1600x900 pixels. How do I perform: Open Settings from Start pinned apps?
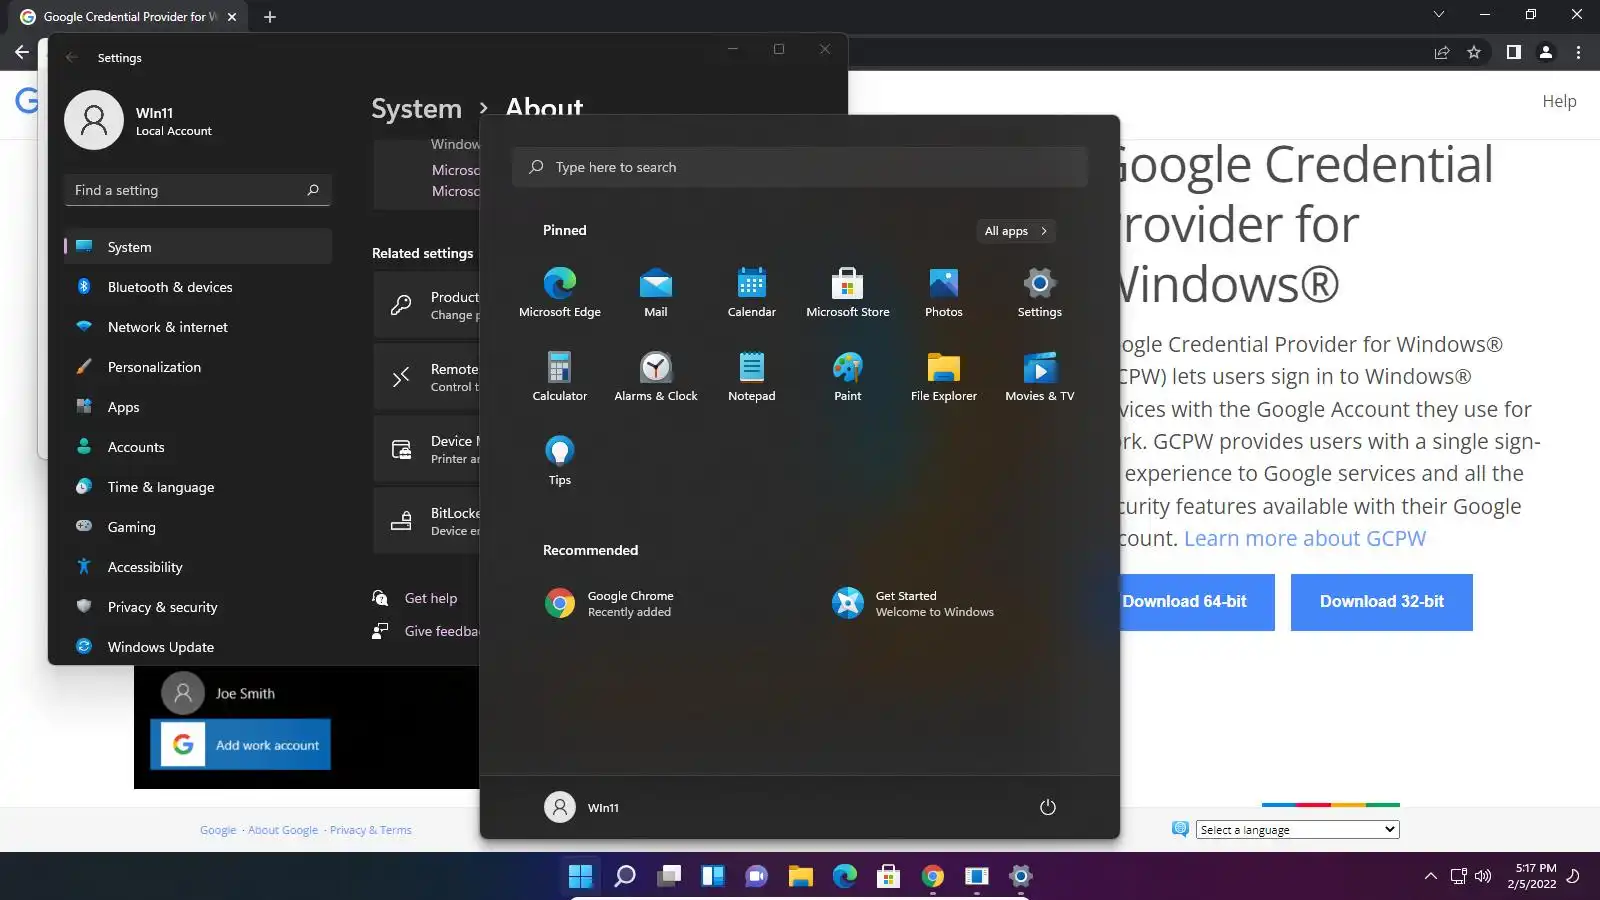pos(1040,292)
